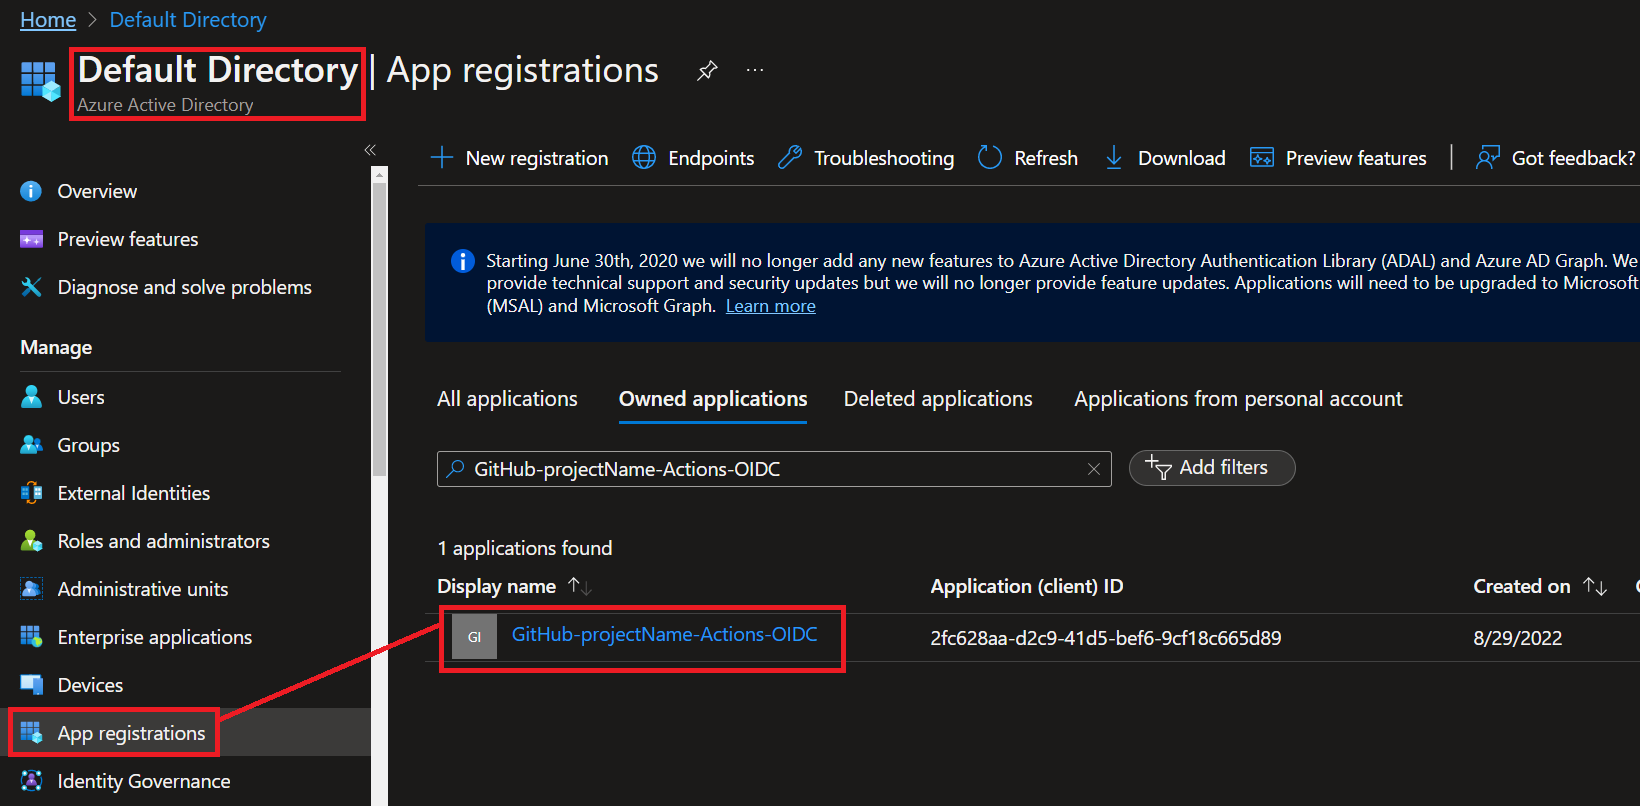Click the Administrative units icon
The image size is (1640, 806).
(31, 589)
